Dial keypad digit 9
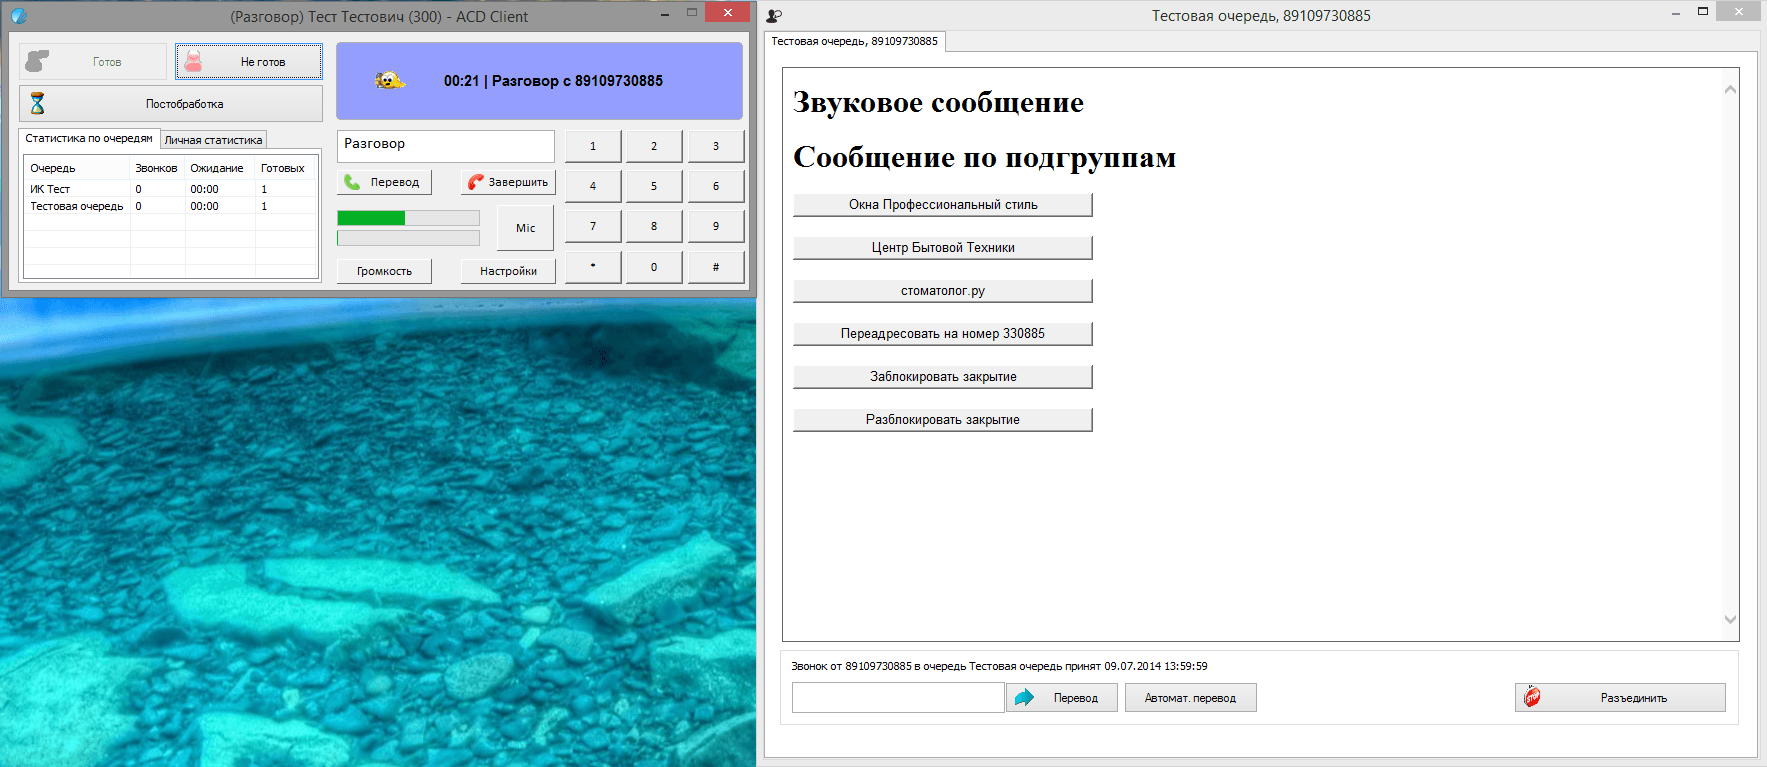The width and height of the screenshot is (1767, 767). [716, 226]
